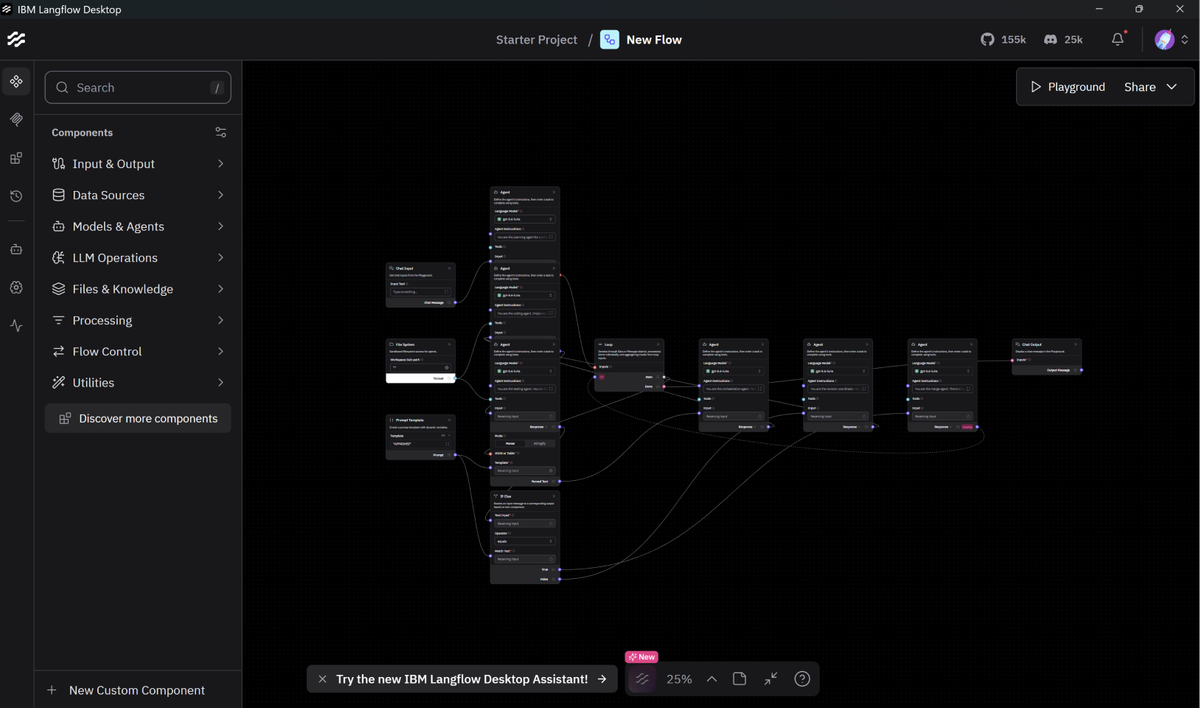This screenshot has height=708, width=1200.
Task: Open the notifications bell
Action: (x=1118, y=40)
